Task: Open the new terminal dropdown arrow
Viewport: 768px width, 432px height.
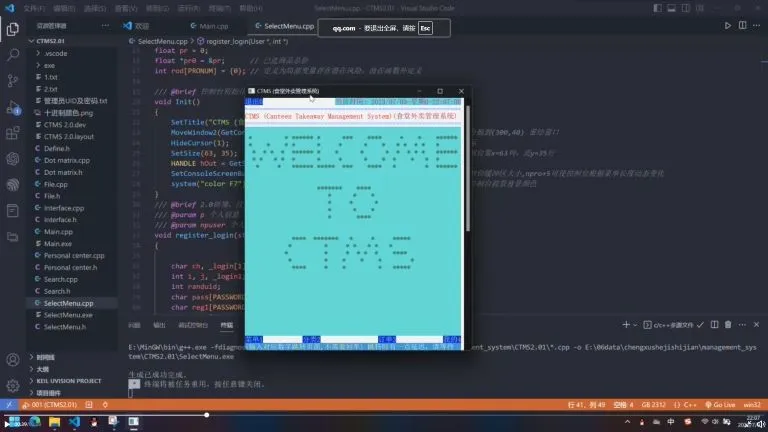Action: point(634,324)
